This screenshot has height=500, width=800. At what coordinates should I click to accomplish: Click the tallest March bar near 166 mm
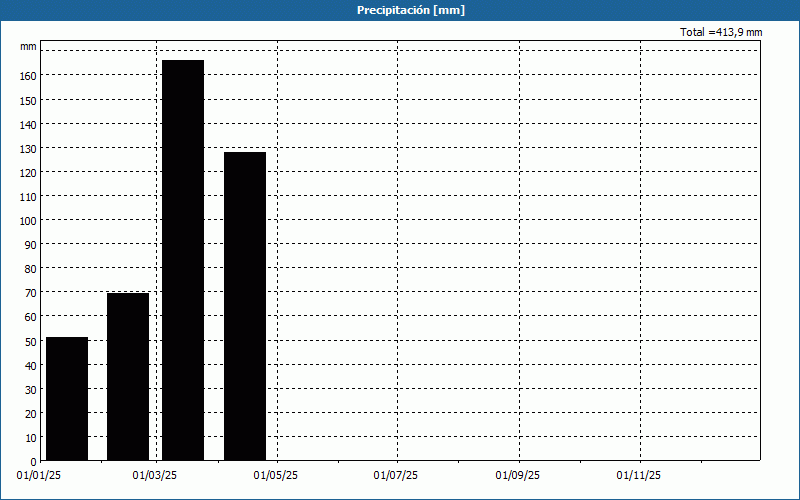(183, 260)
